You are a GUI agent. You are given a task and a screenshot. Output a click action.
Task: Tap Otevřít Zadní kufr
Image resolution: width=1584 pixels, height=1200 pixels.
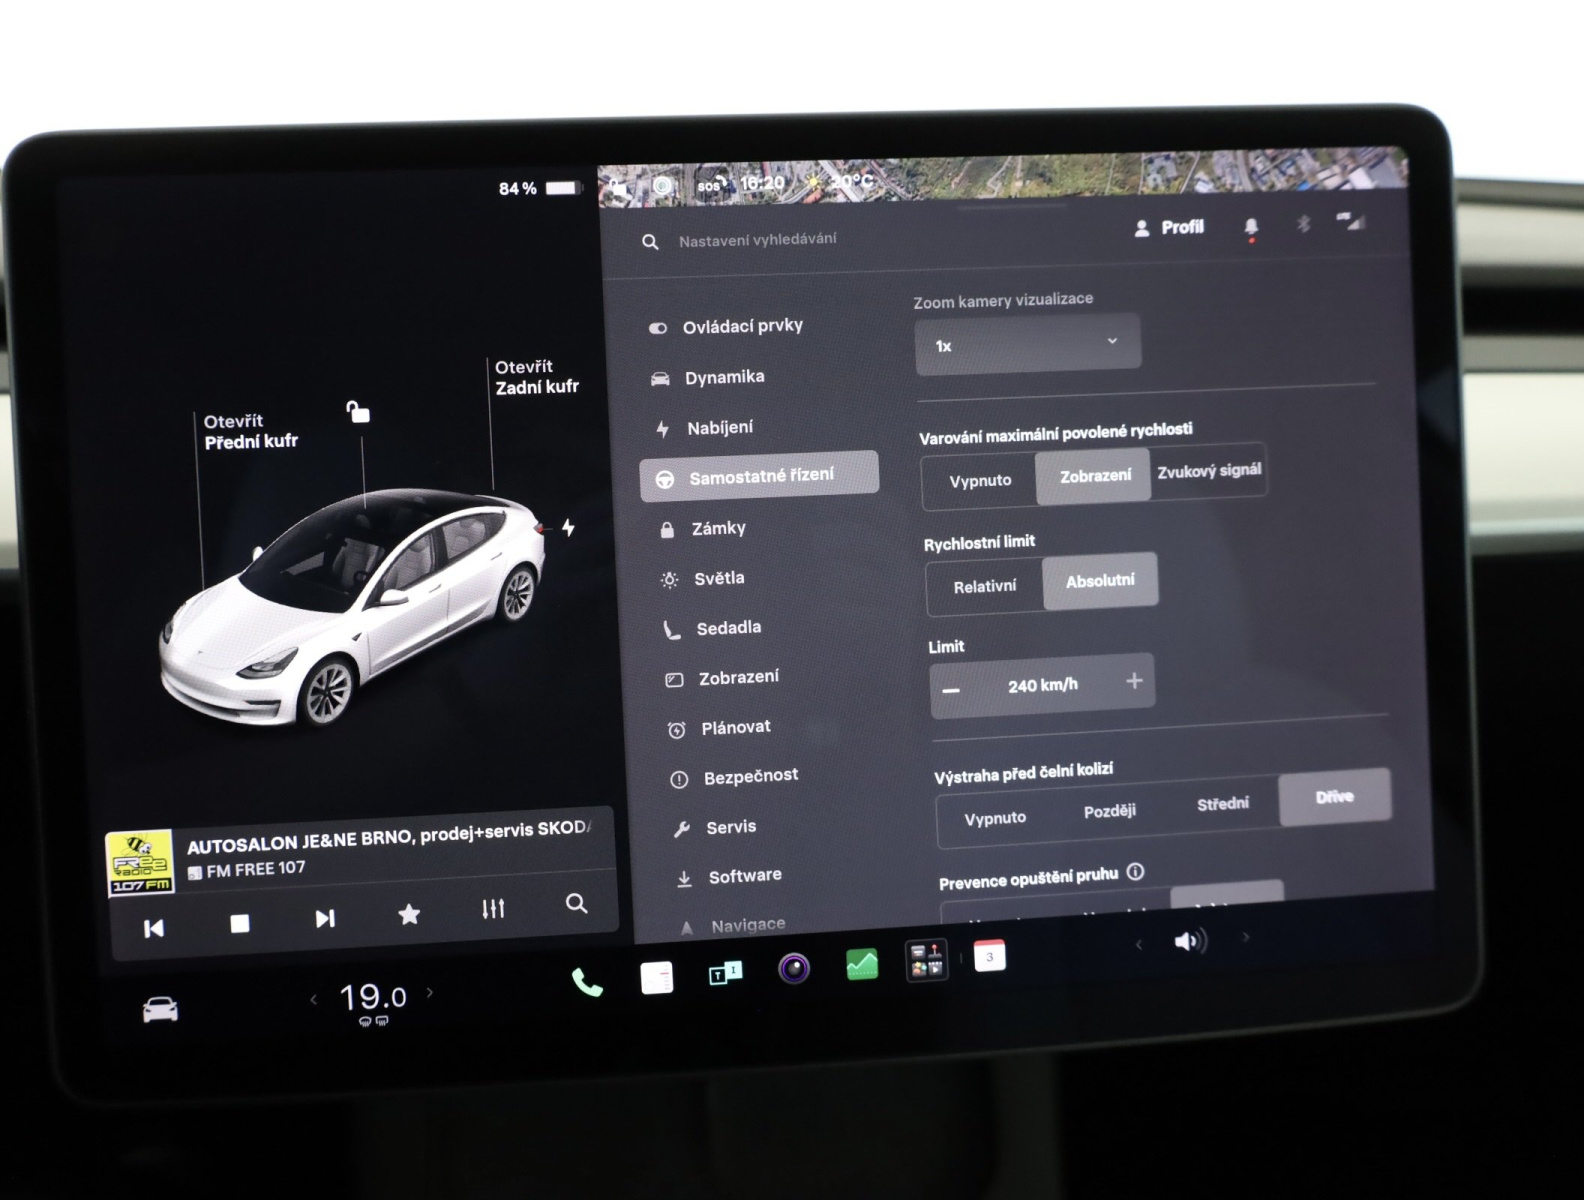coord(536,377)
